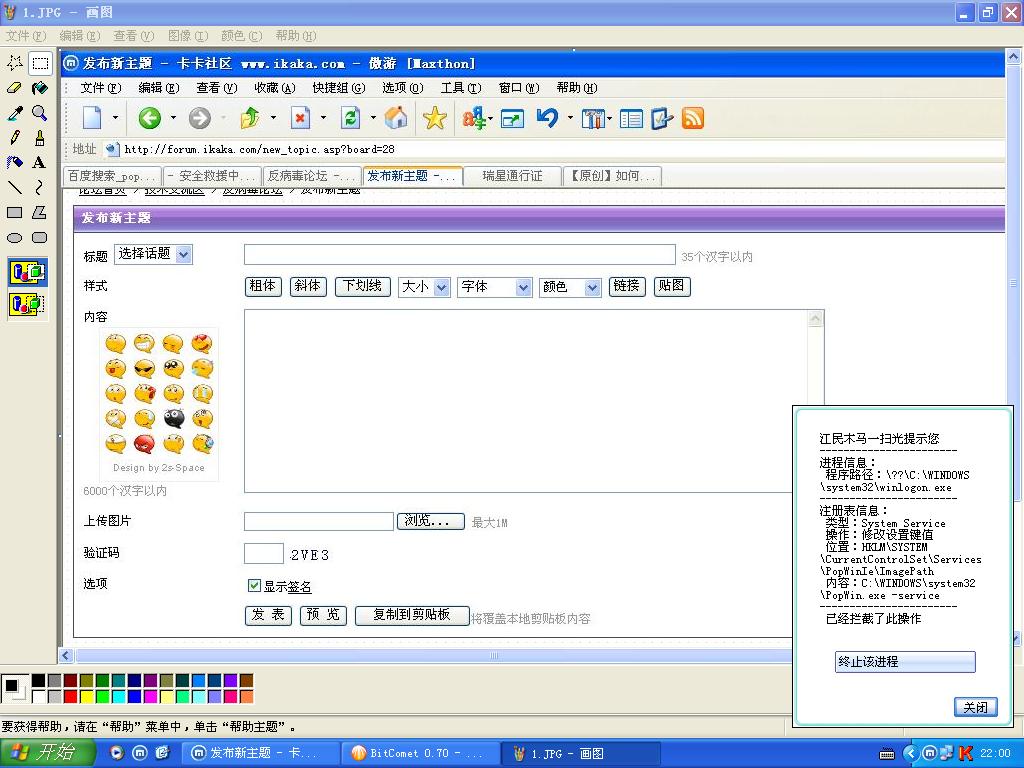Click the orange RSS feed icon

[693, 118]
